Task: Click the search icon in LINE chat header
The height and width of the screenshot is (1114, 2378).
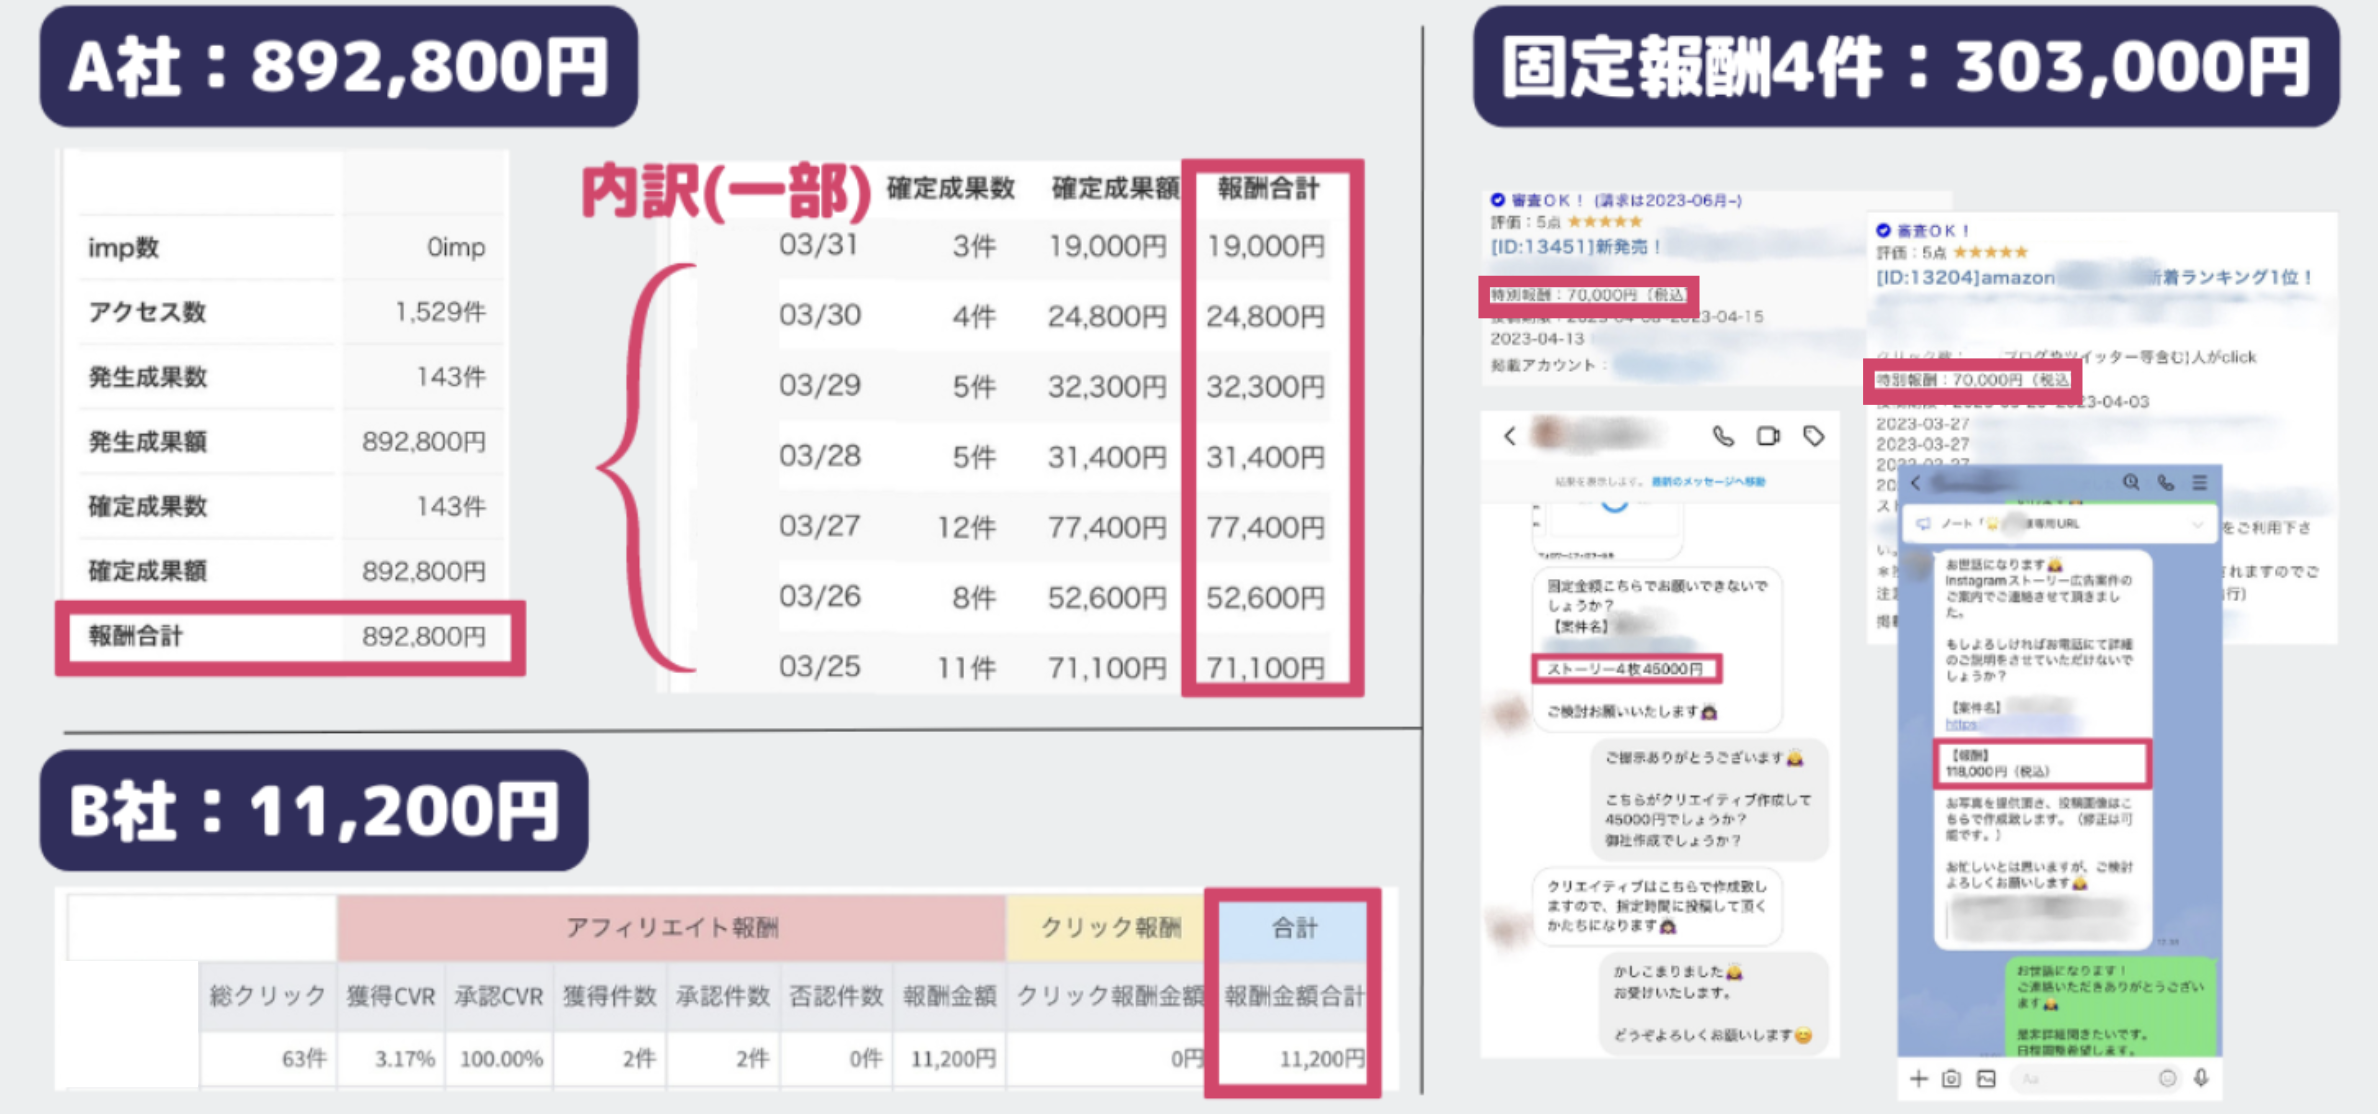Action: [2131, 483]
